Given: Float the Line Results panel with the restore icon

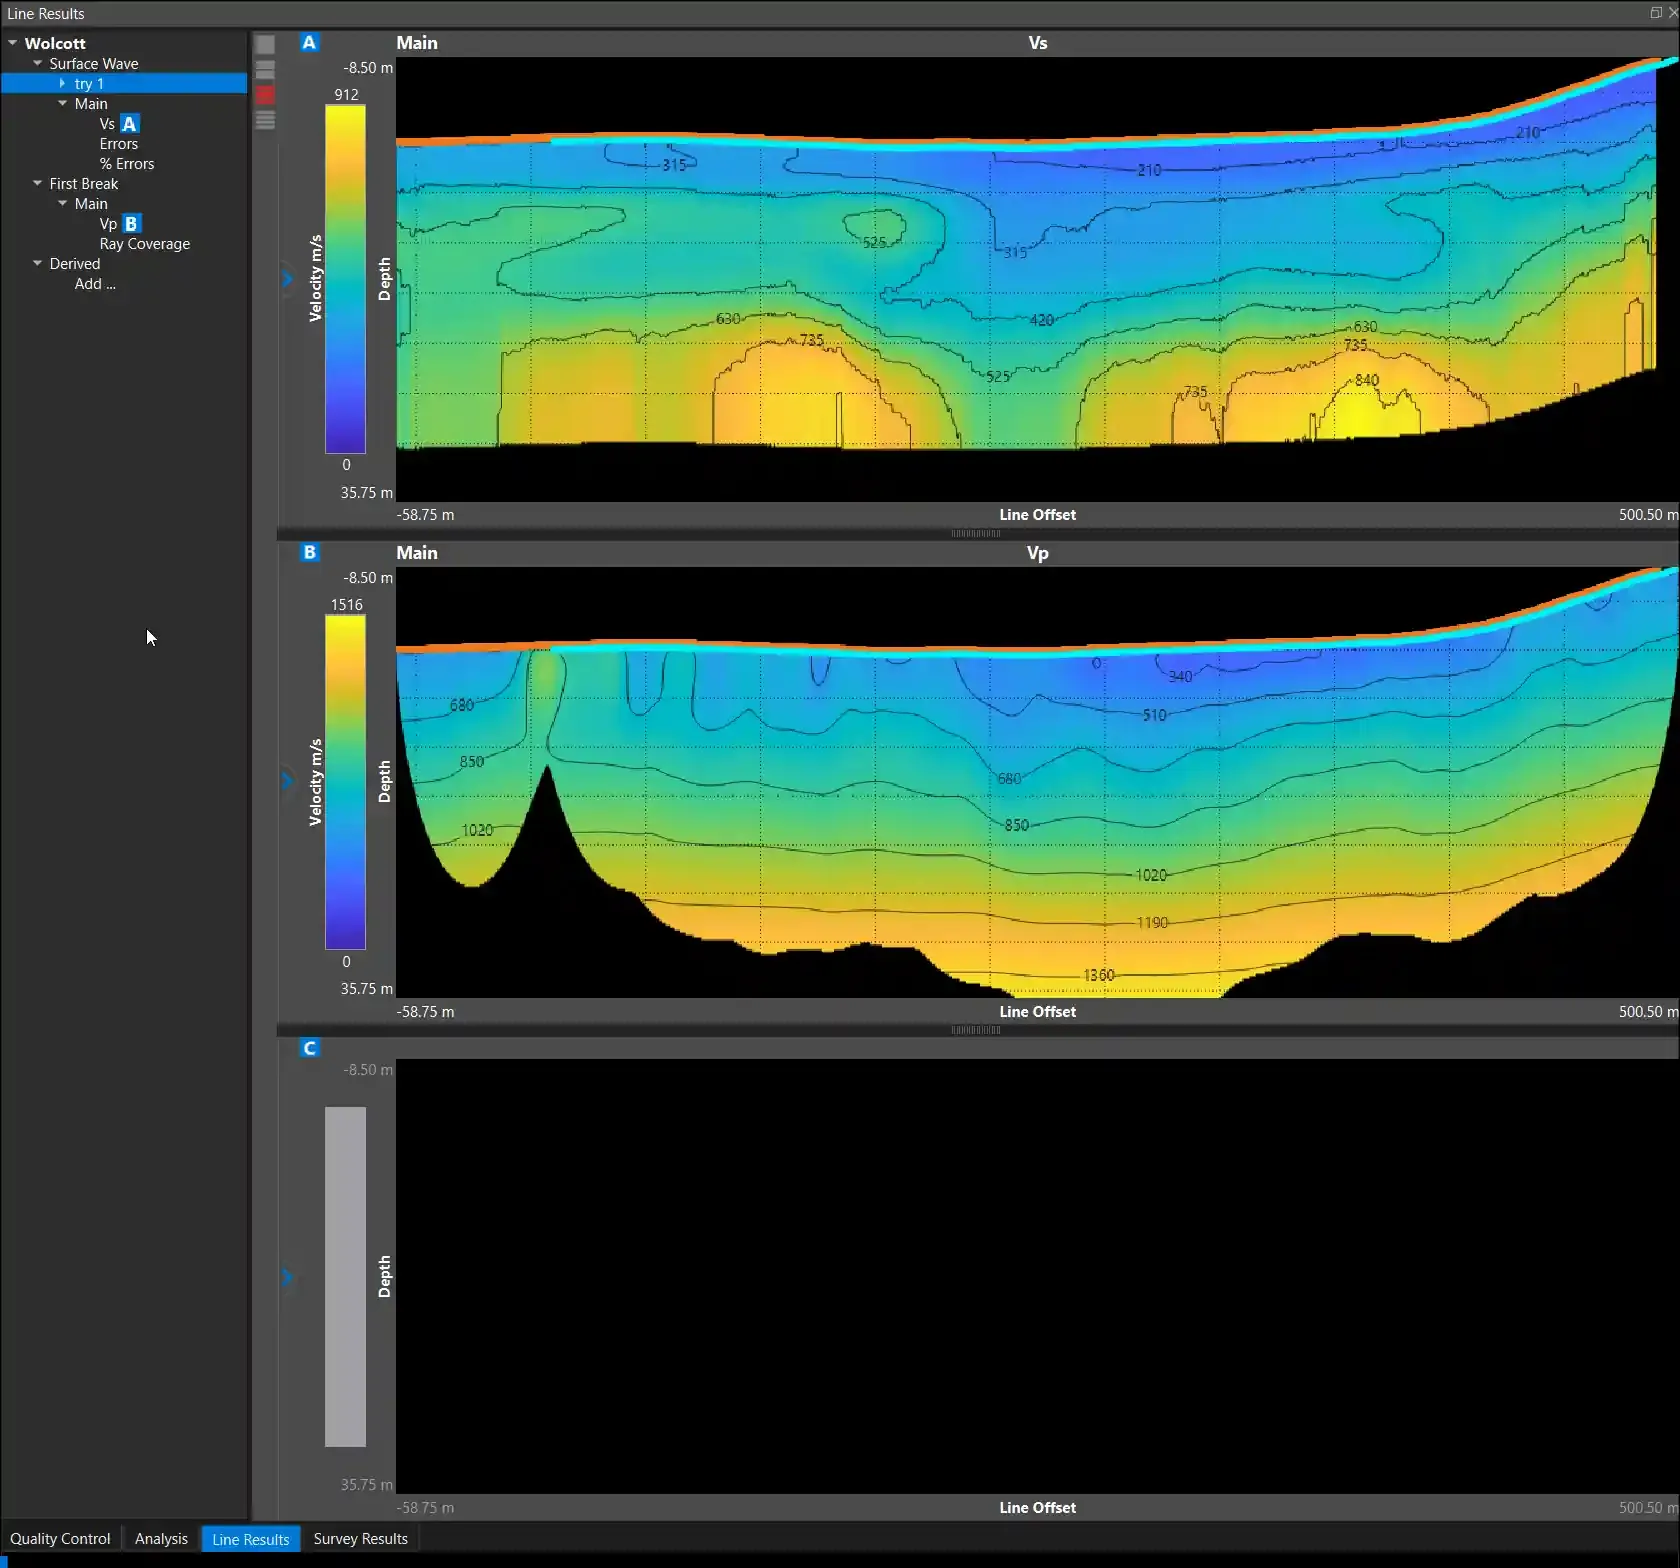Looking at the screenshot, I should 1656,13.
